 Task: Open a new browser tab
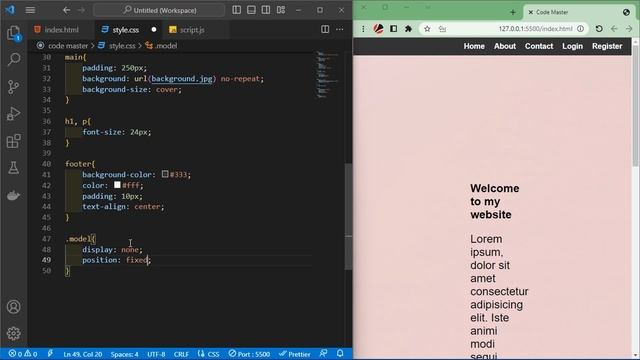point(513,12)
